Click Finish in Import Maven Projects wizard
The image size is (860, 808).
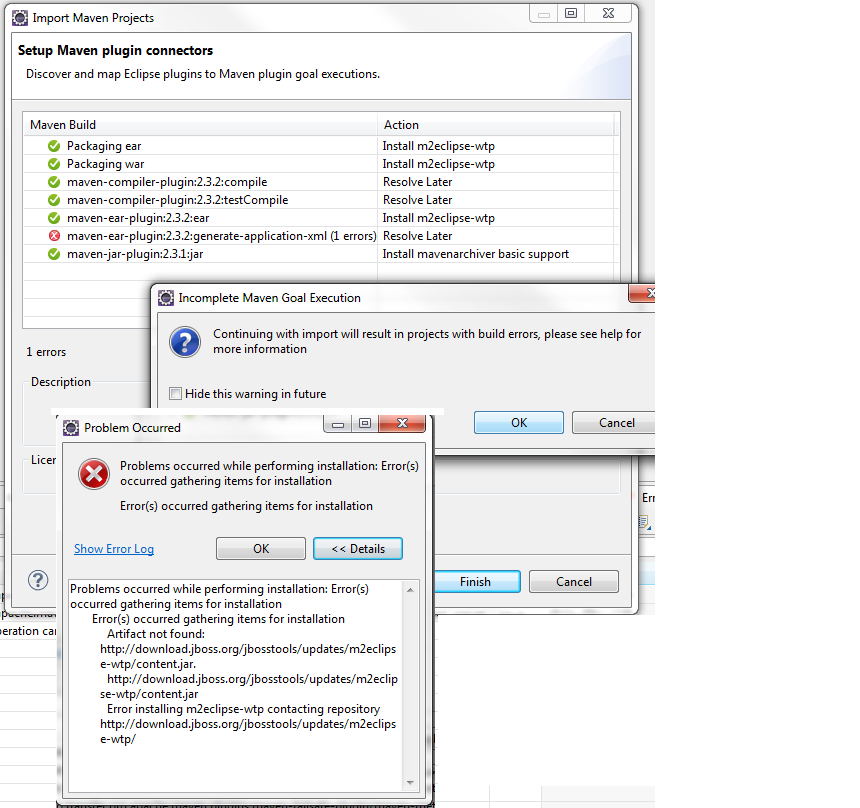coord(476,582)
